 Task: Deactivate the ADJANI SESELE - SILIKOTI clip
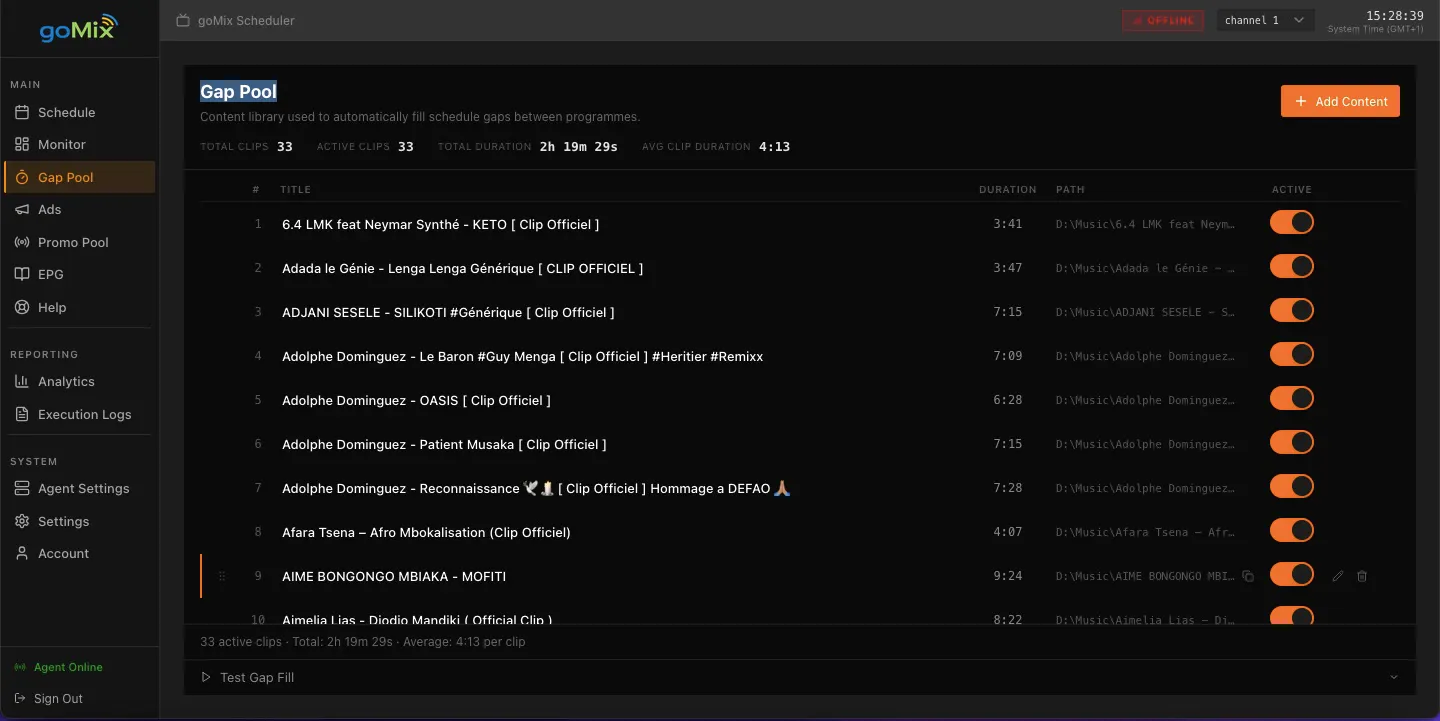(x=1292, y=310)
